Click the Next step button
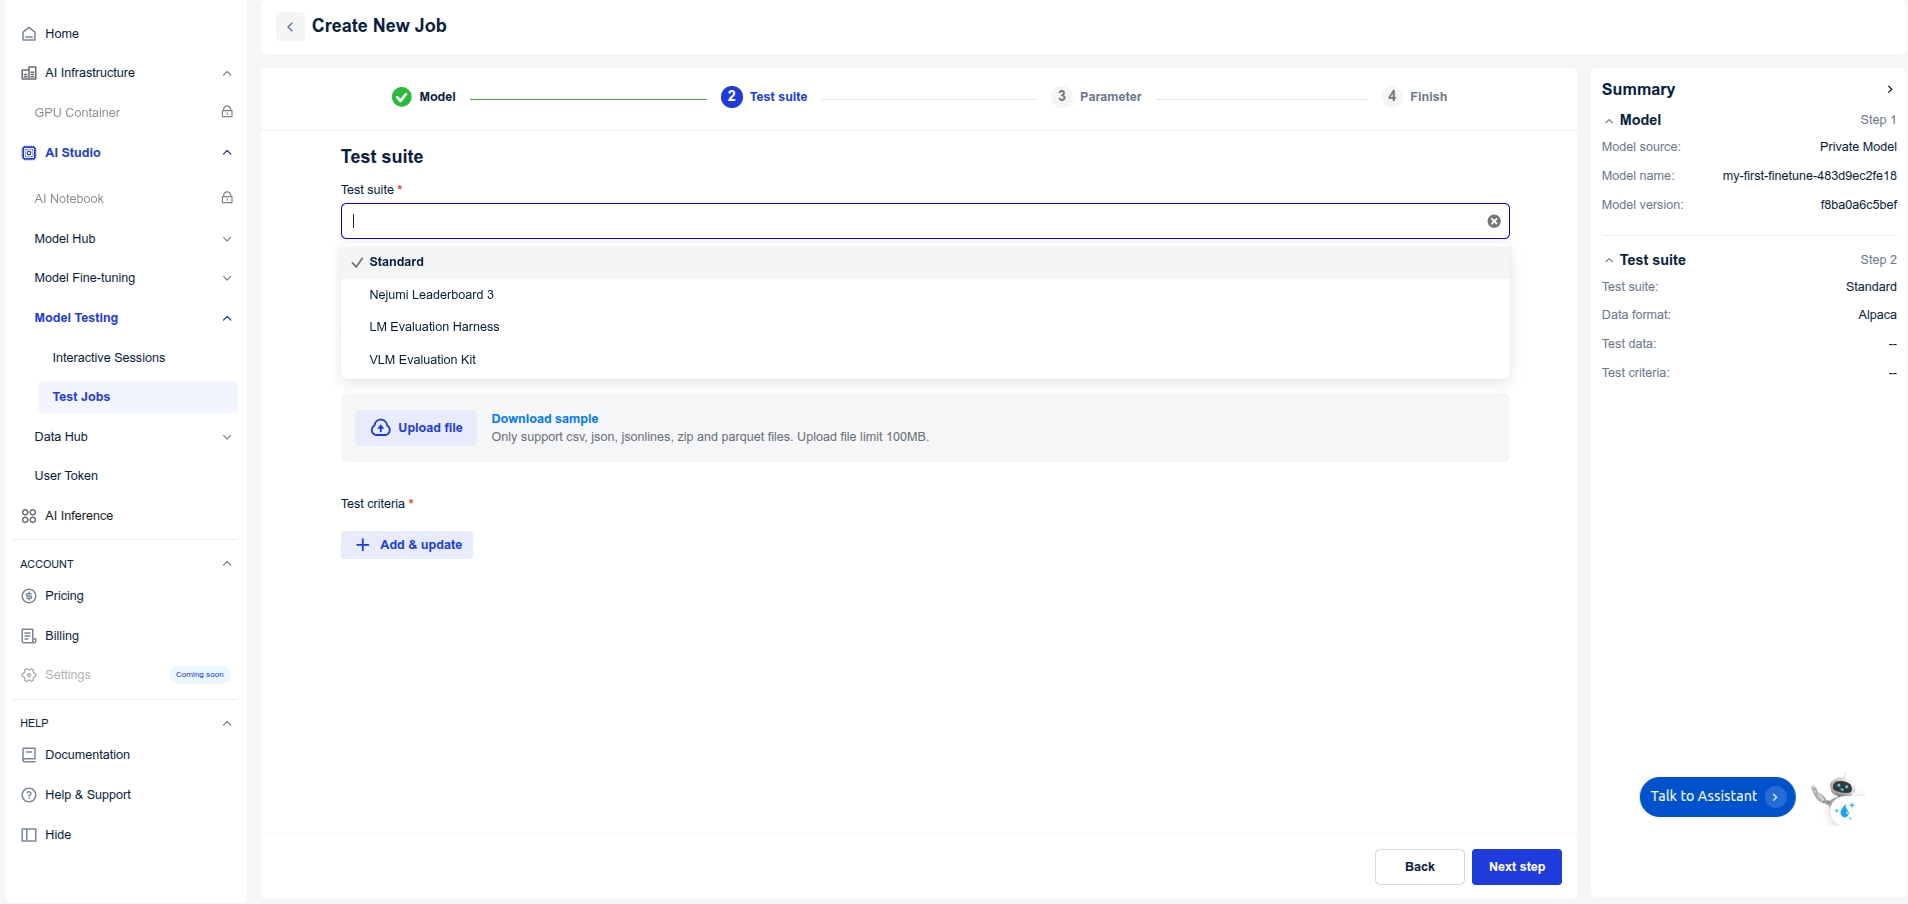1908x904 pixels. click(1516, 867)
